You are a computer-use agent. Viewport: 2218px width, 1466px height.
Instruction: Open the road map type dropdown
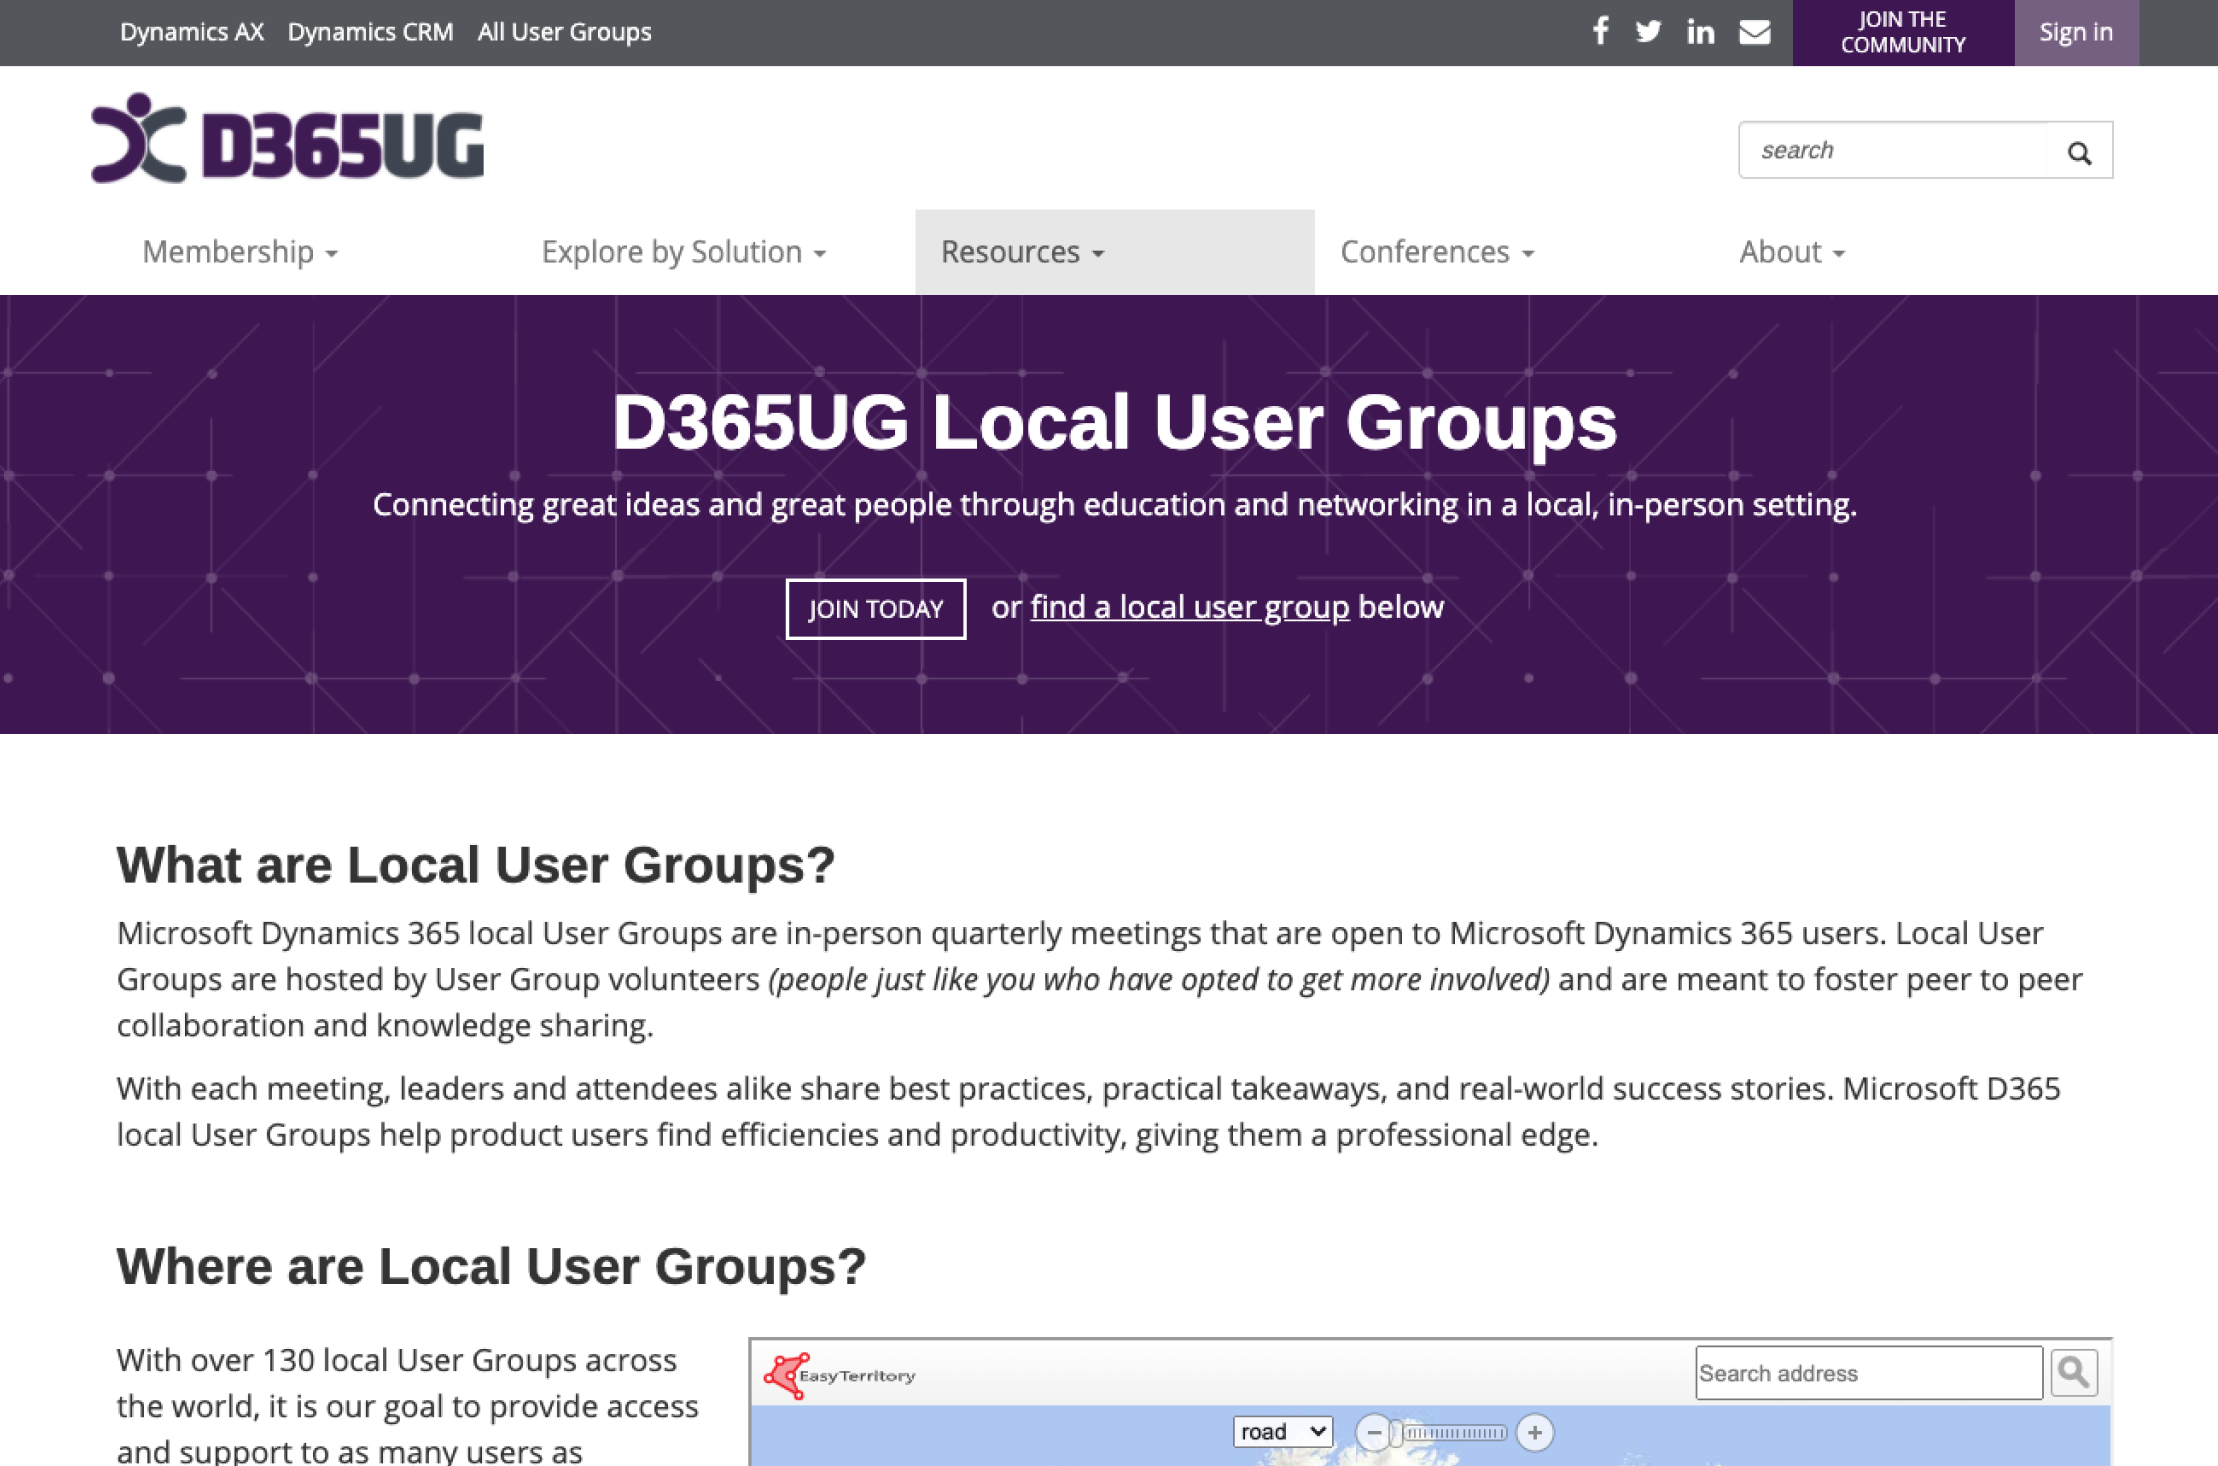pos(1282,1432)
